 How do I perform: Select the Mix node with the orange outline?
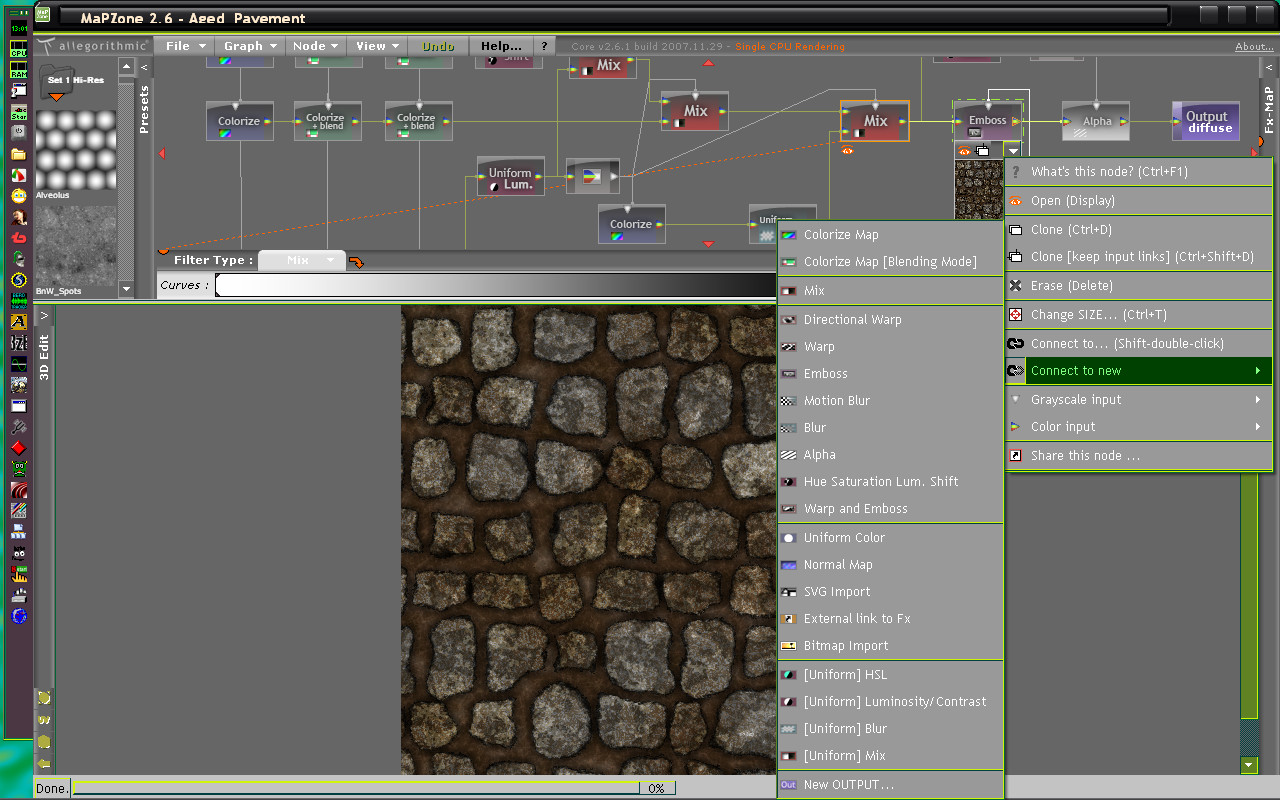pos(875,121)
